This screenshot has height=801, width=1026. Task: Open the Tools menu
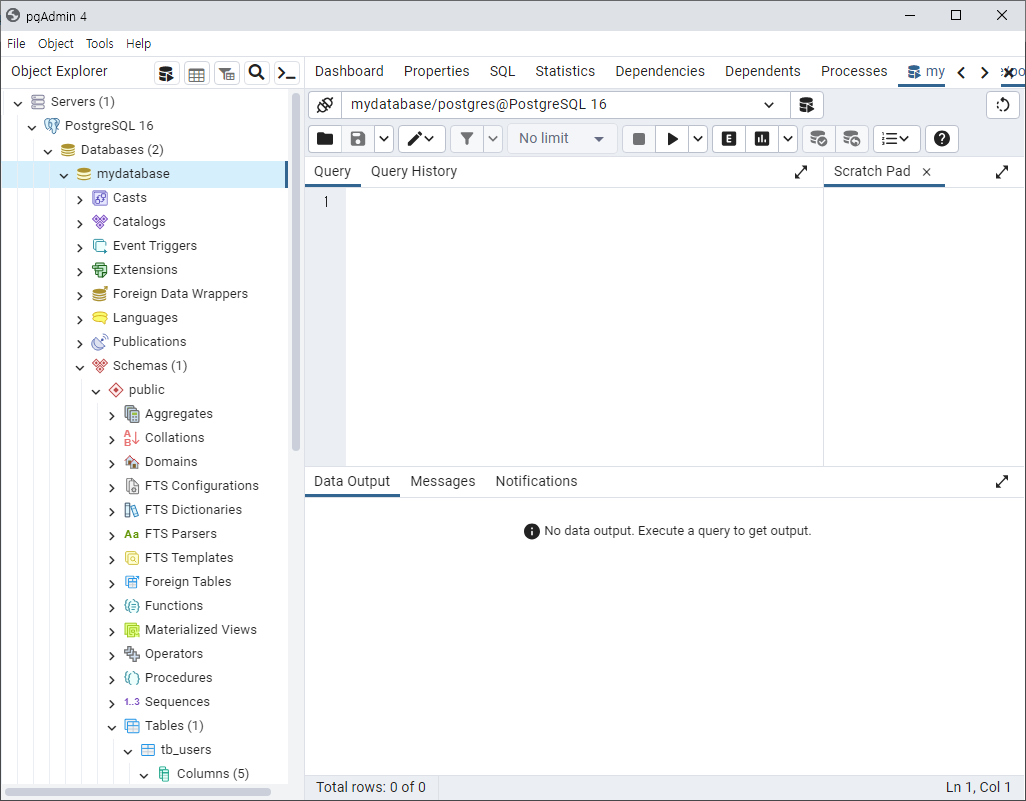99,43
